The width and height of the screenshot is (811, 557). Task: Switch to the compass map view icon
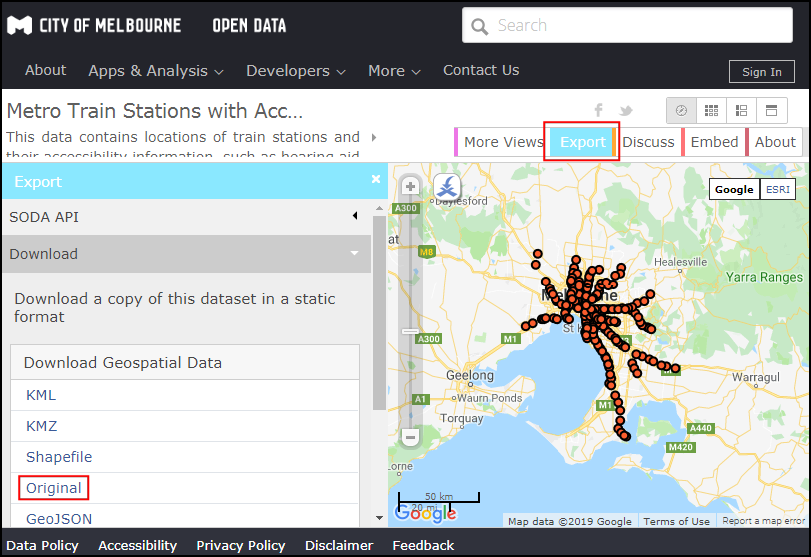(682, 110)
